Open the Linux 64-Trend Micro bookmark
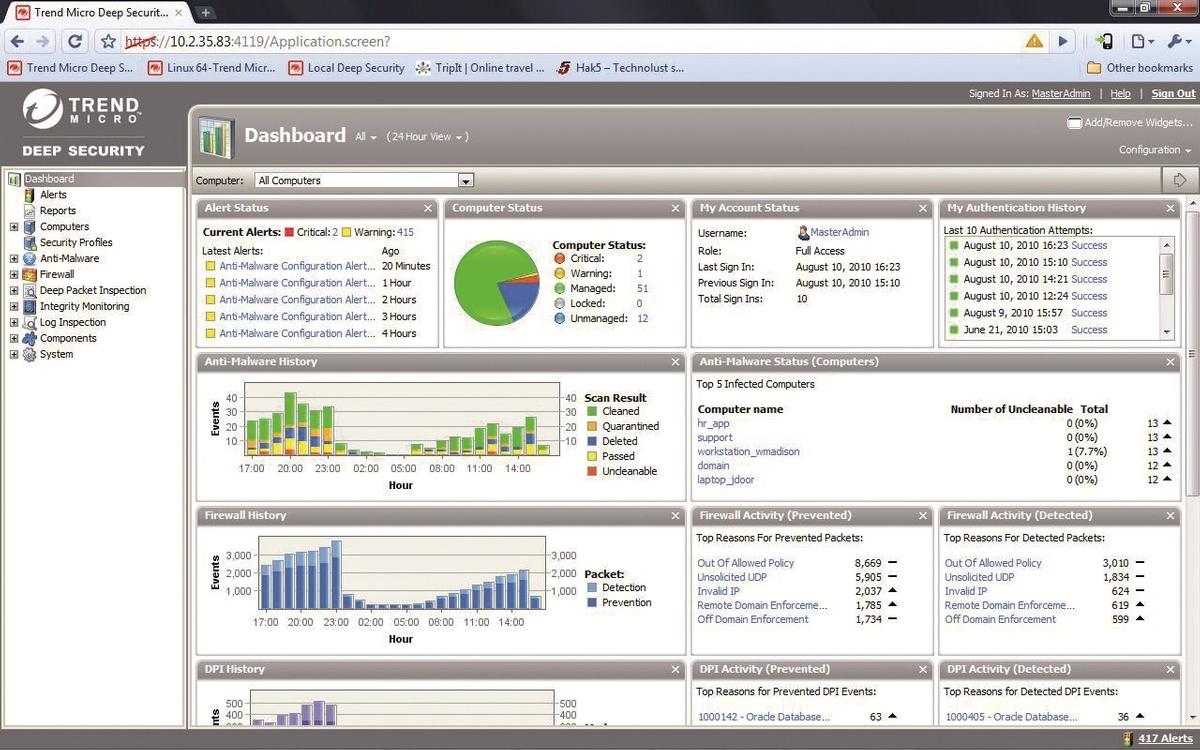This screenshot has width=1200, height=750. [x=212, y=68]
